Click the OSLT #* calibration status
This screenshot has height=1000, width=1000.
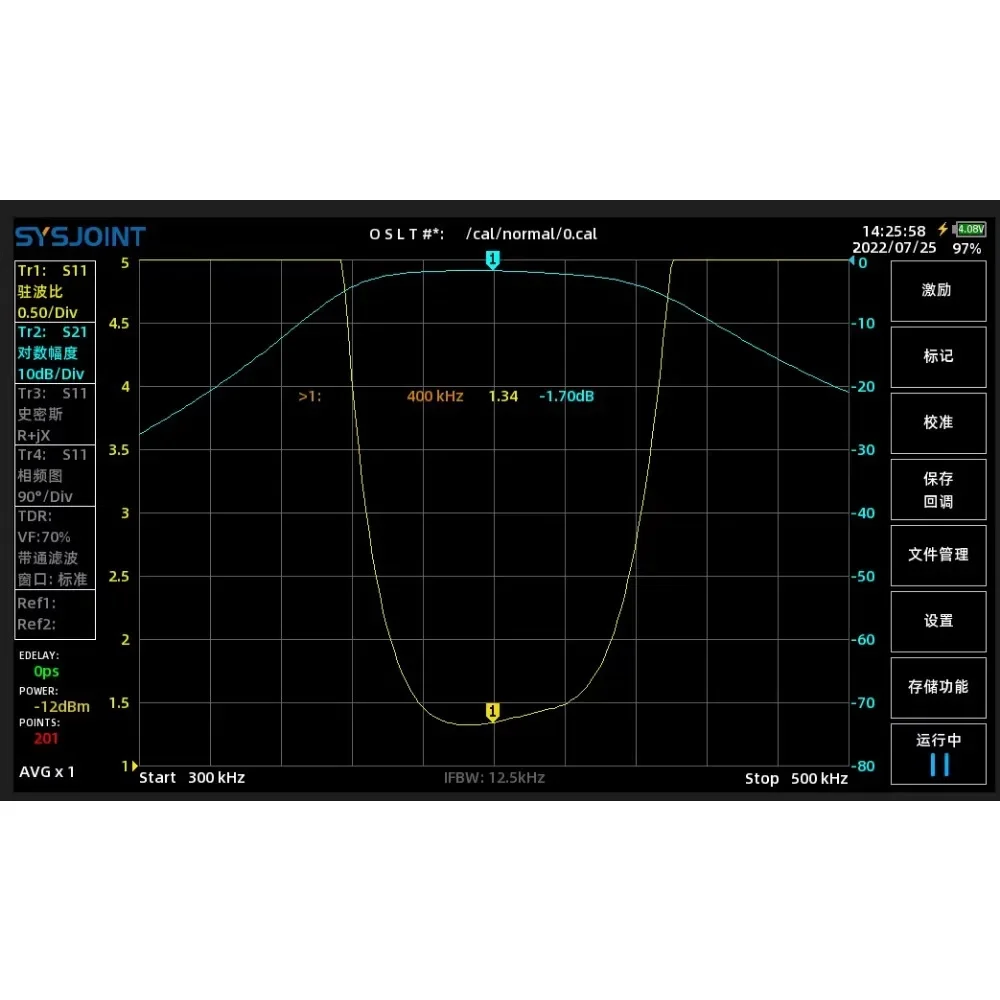(x=406, y=234)
